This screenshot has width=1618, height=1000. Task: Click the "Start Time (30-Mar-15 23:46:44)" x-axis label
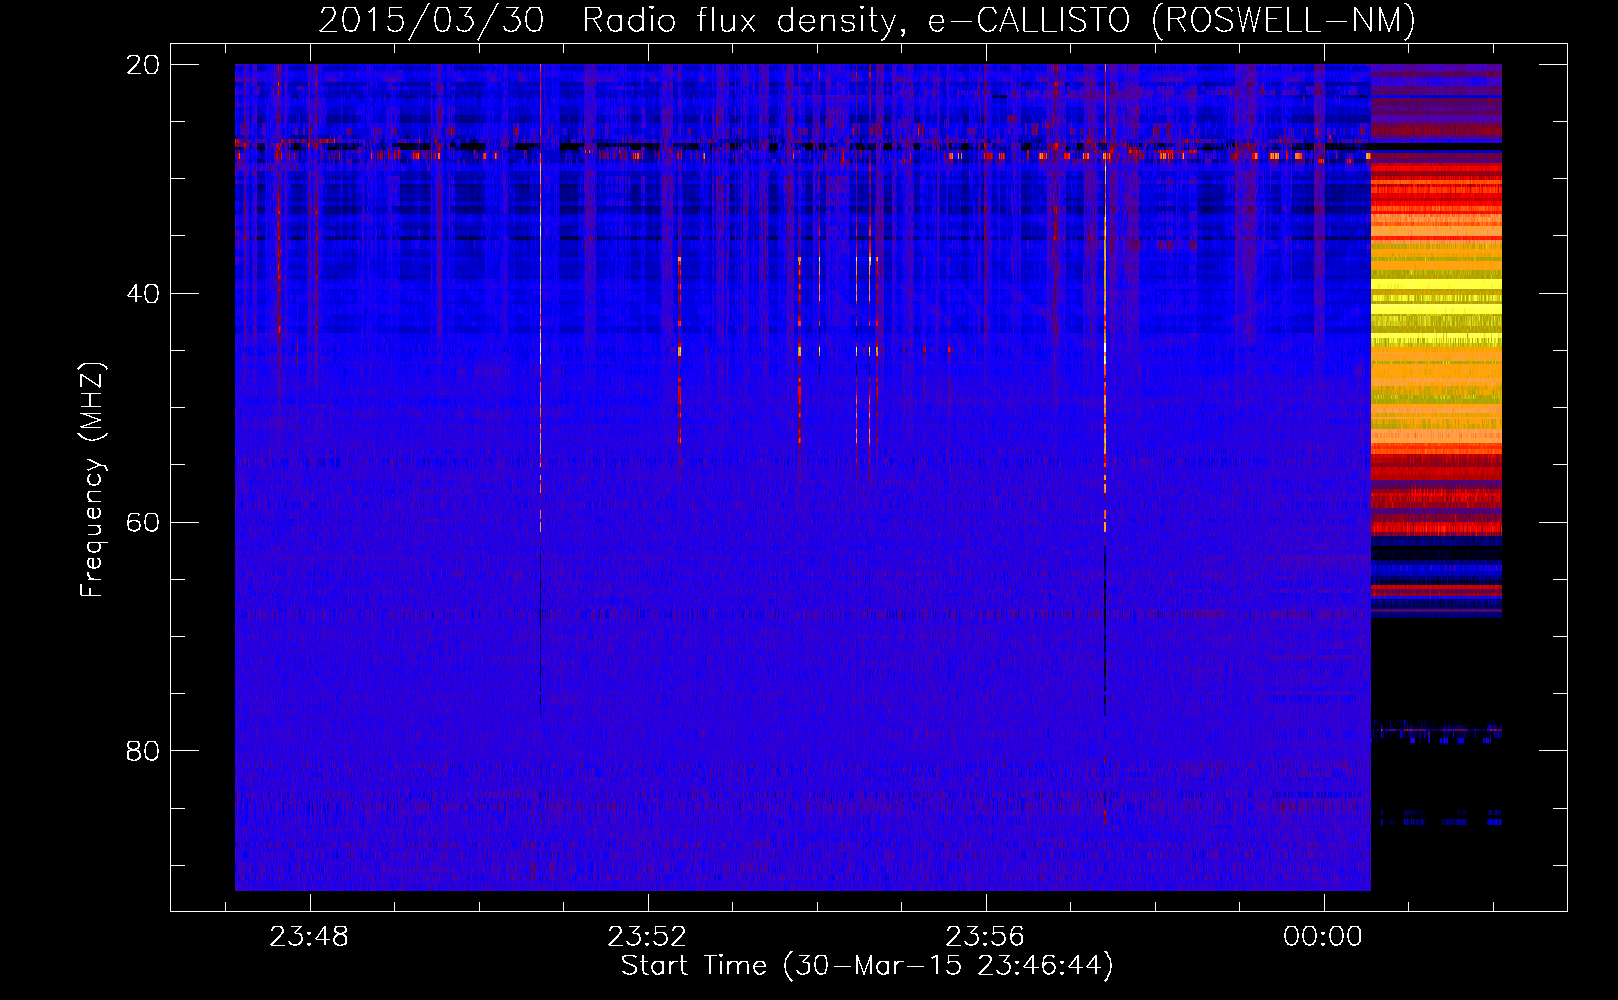(867, 966)
